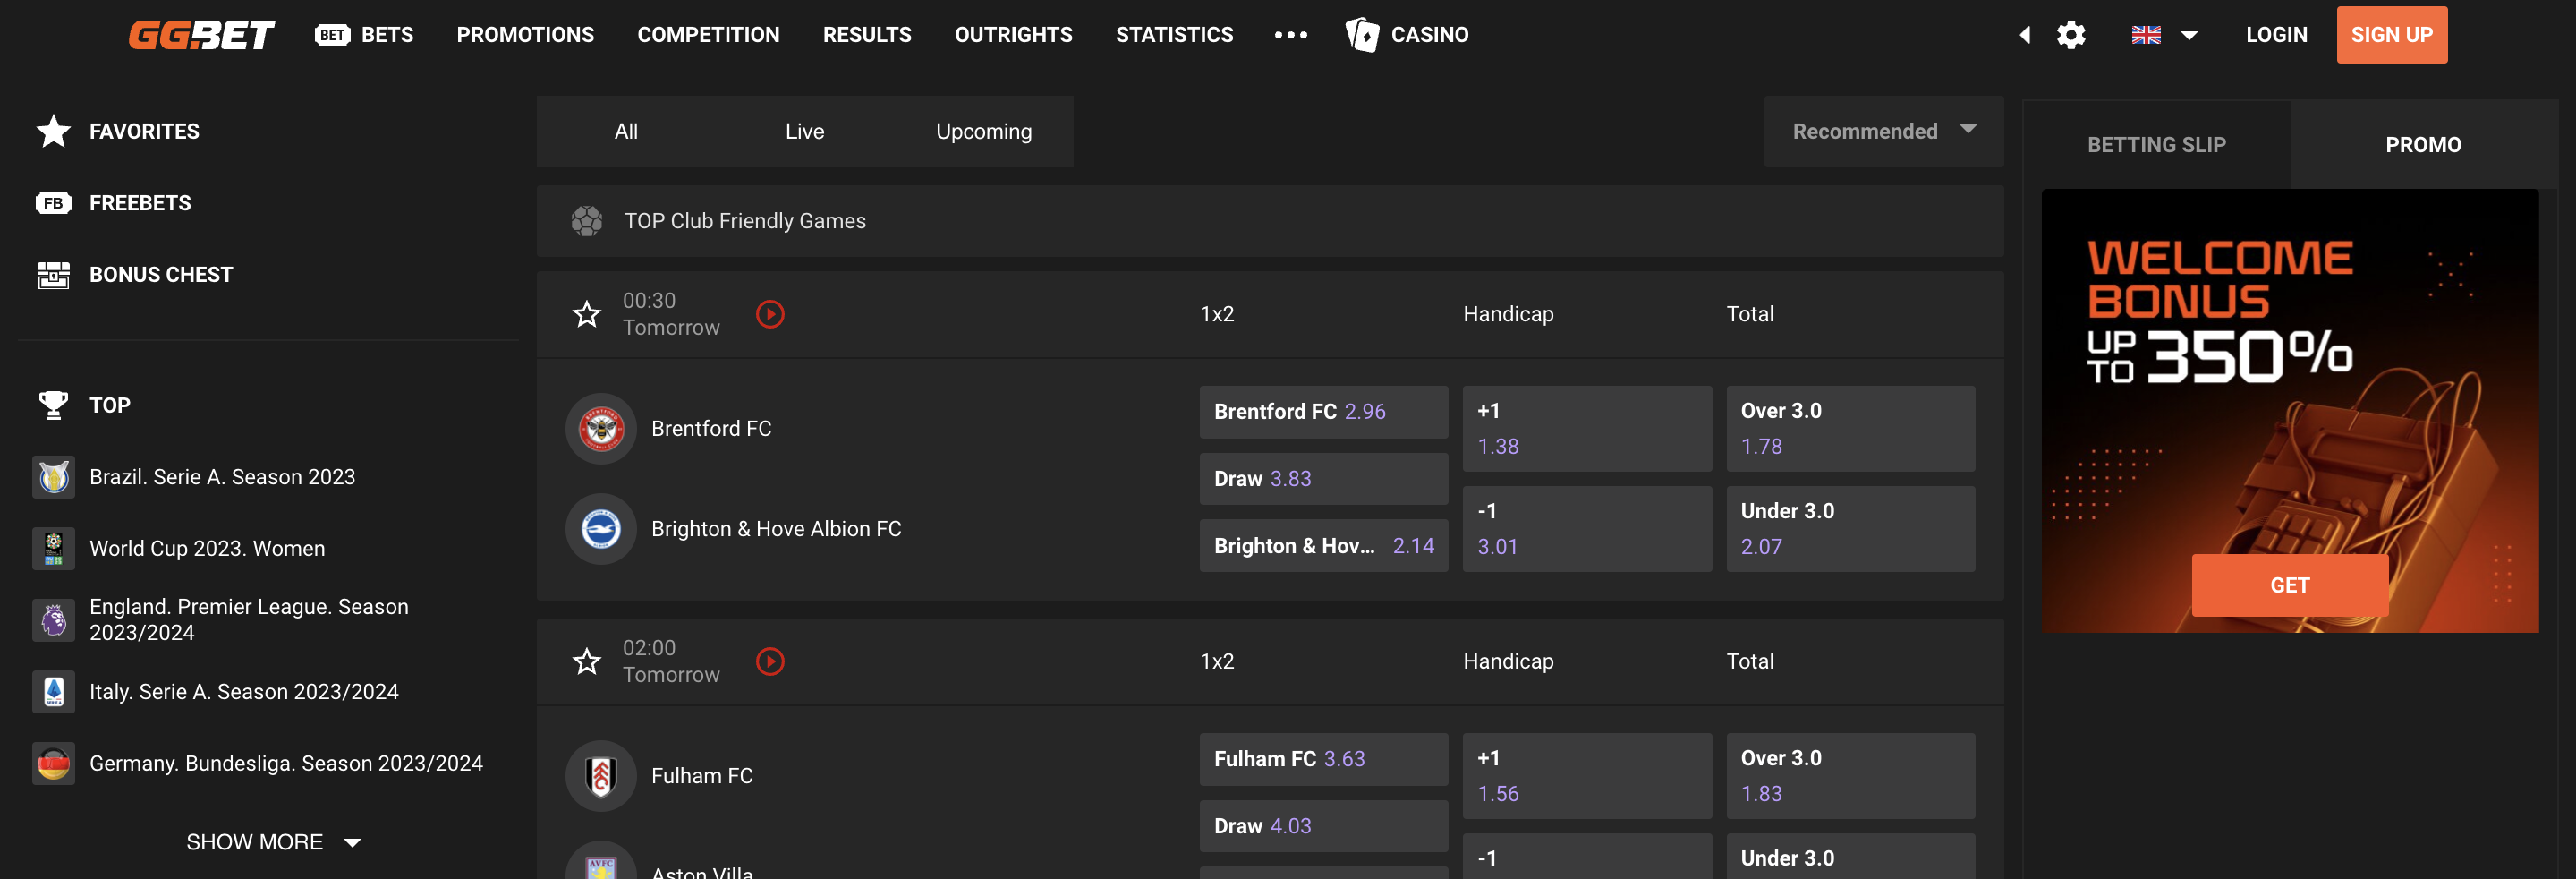Open FREEBETS in sidebar

(140, 203)
